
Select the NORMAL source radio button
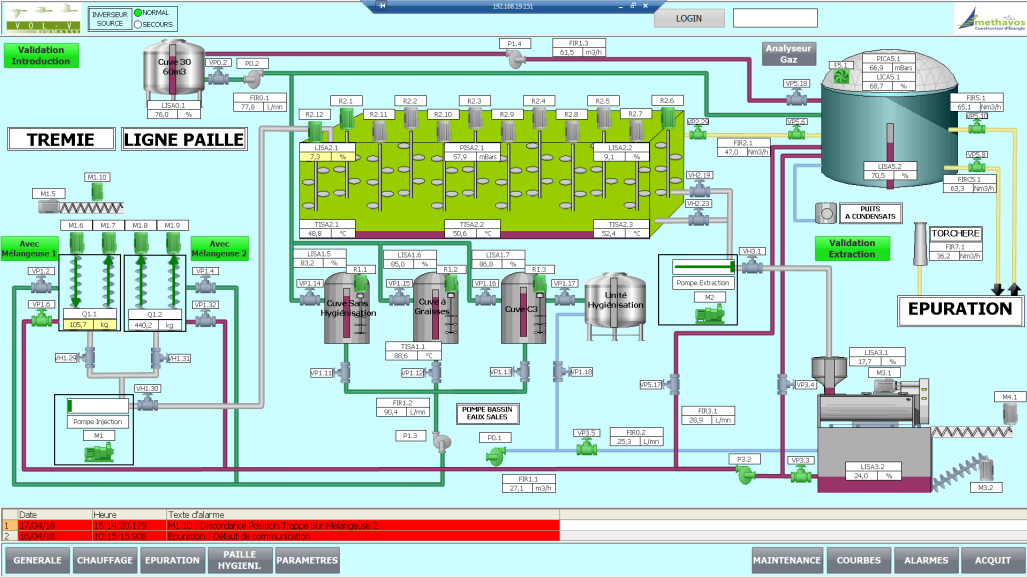point(138,12)
